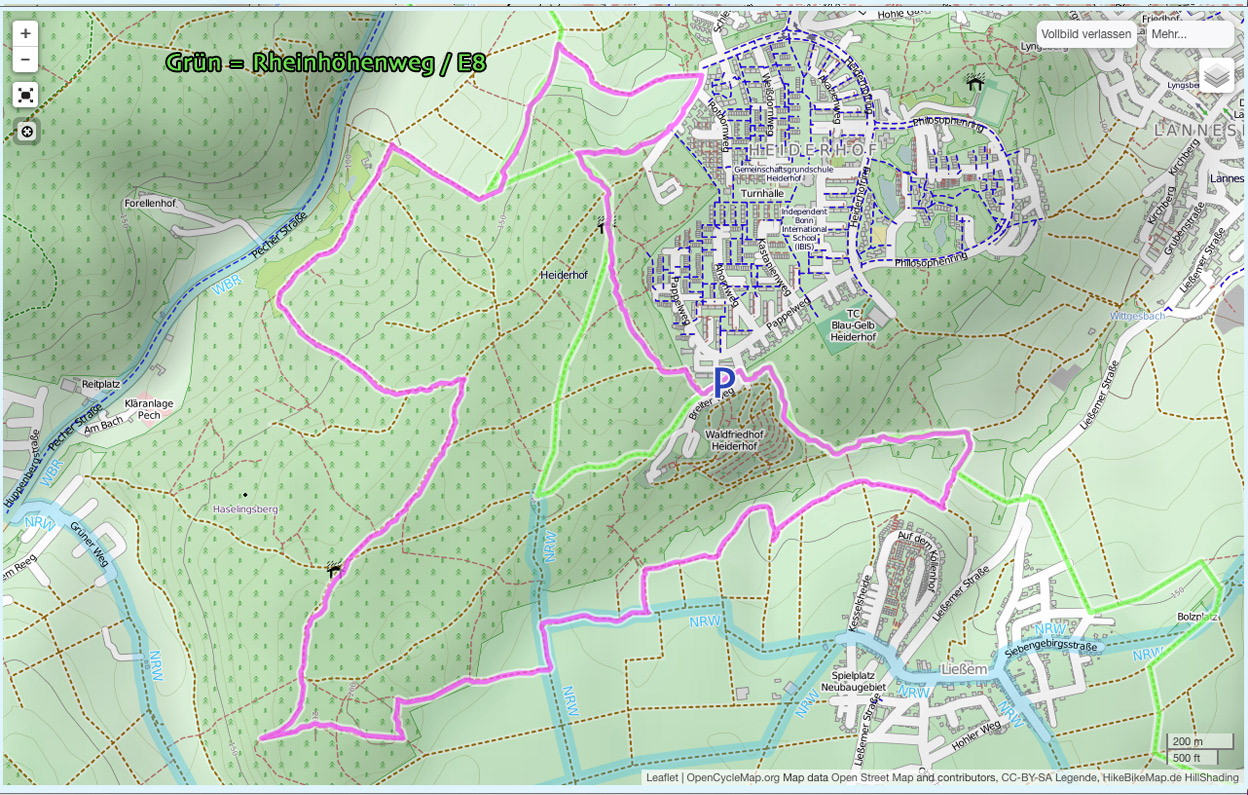Click the blue P parking marker
1248x795 pixels.
coord(724,382)
